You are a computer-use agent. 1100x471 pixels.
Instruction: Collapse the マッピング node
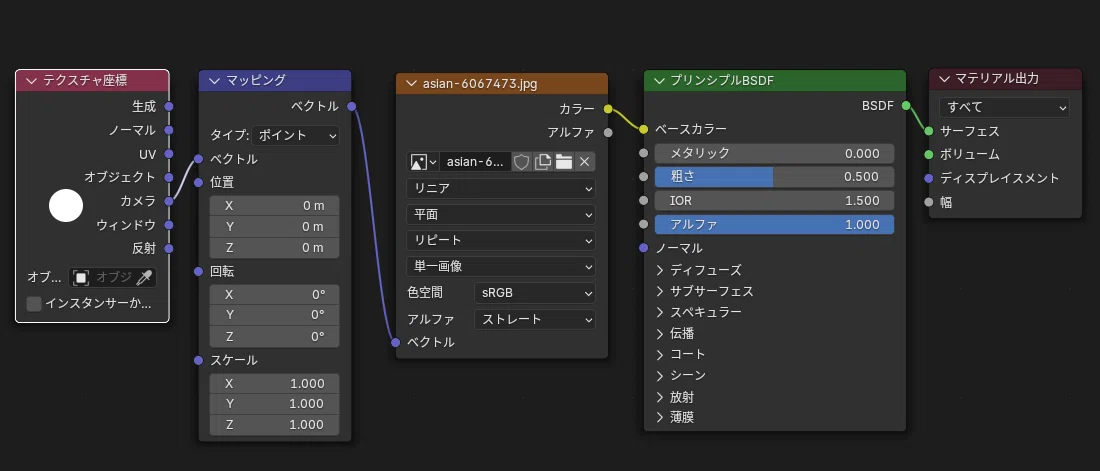[x=214, y=80]
